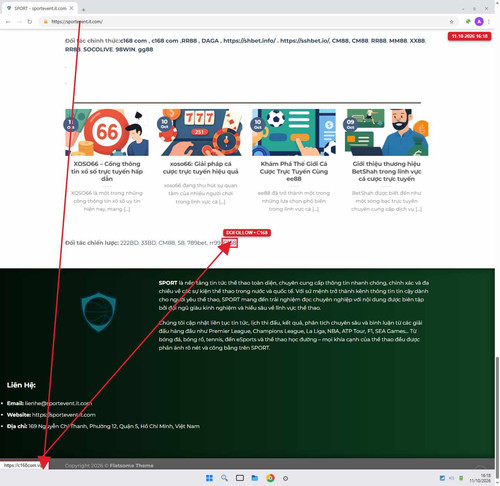Click the volume icon in system tray
The height and width of the screenshot is (486, 500).
click(452, 478)
